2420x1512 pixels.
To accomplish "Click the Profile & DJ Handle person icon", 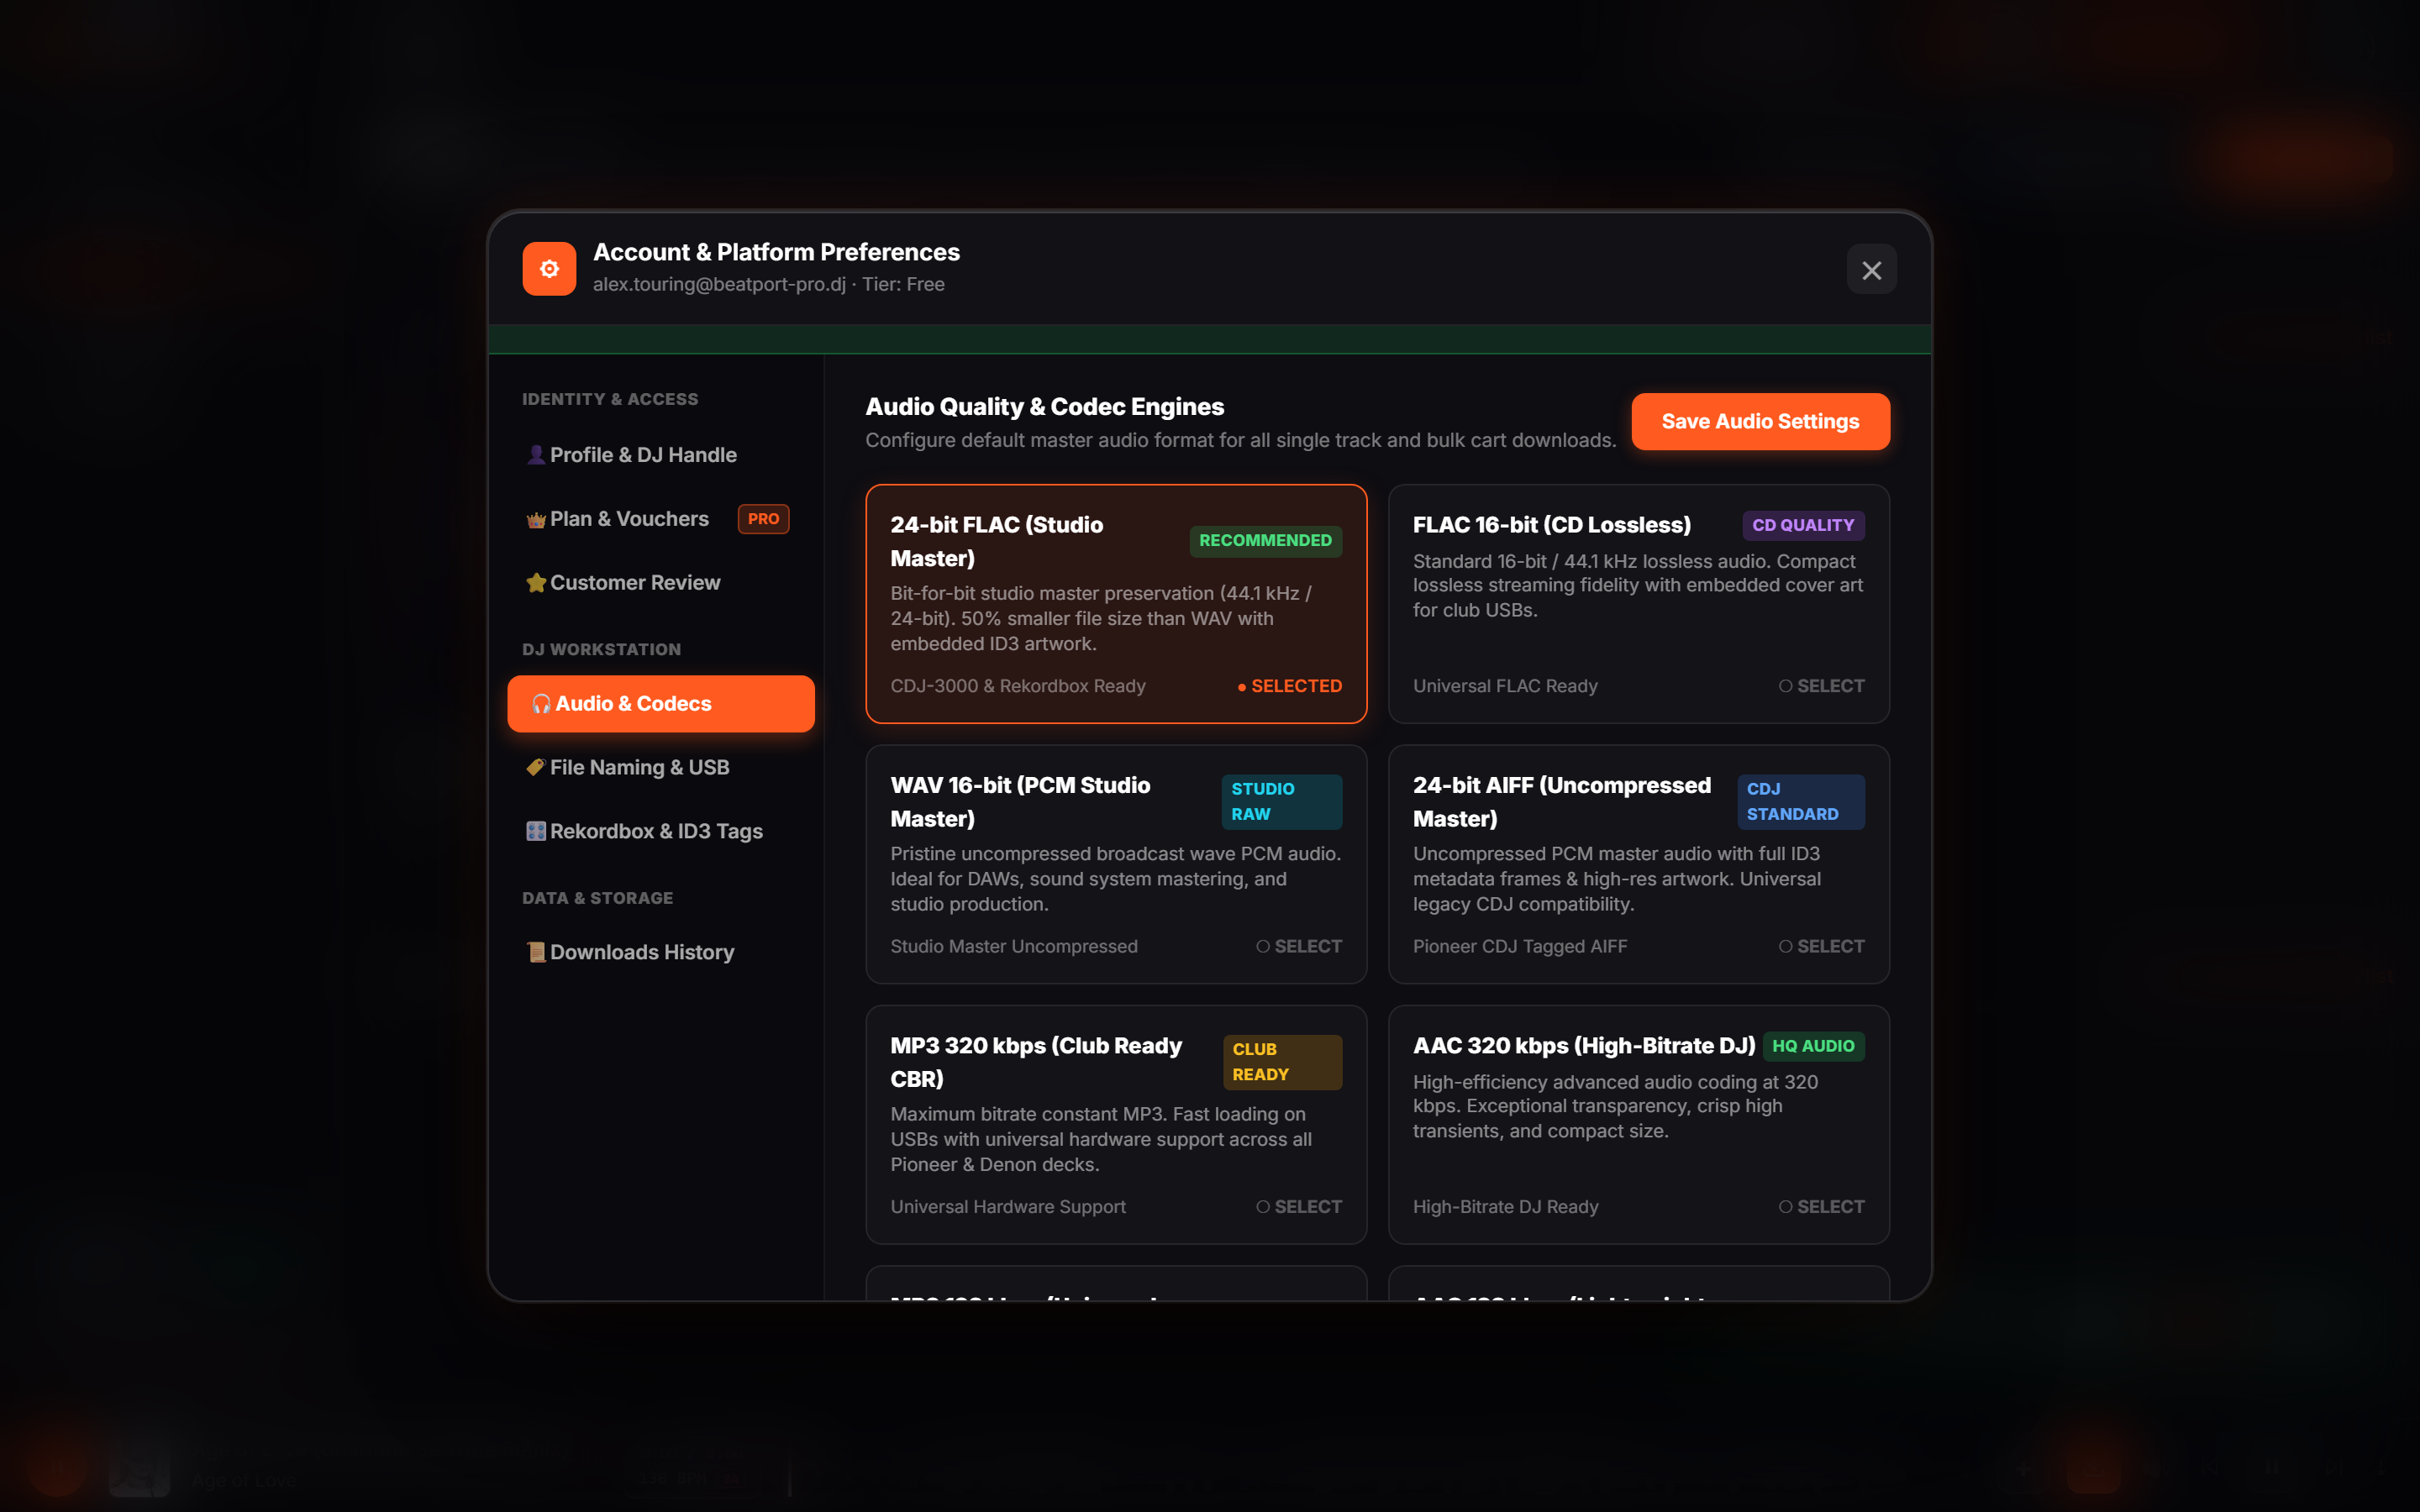I will pos(536,455).
